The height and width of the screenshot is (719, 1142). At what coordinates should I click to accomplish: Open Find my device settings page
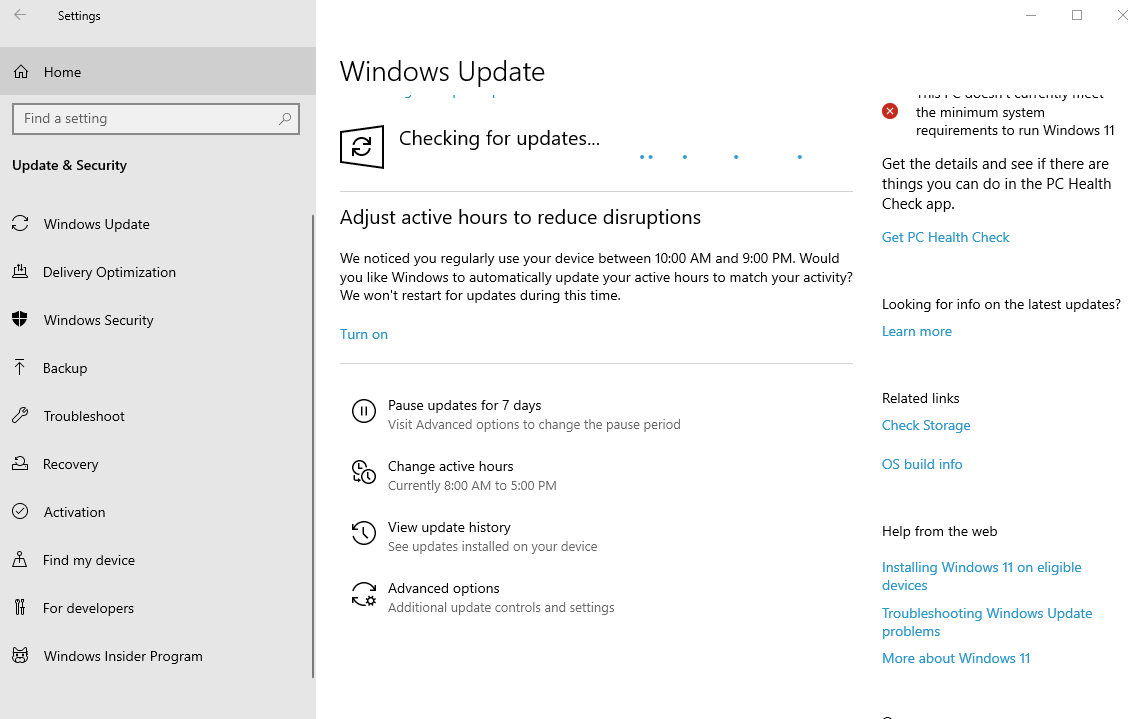coord(89,560)
